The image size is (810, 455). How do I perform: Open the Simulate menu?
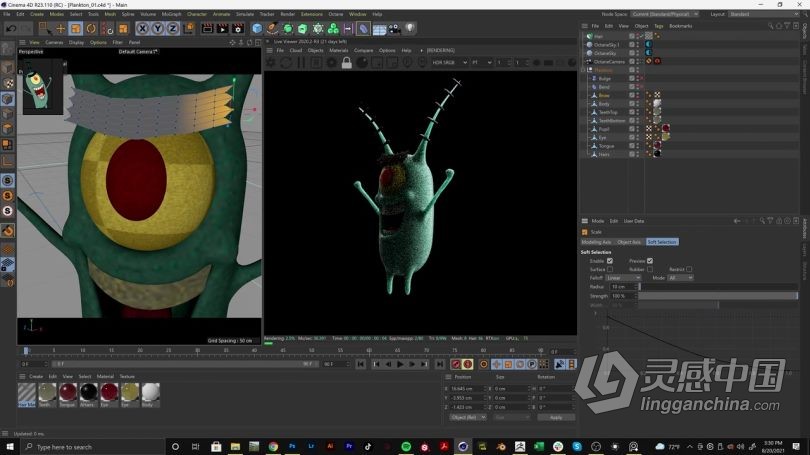245,14
